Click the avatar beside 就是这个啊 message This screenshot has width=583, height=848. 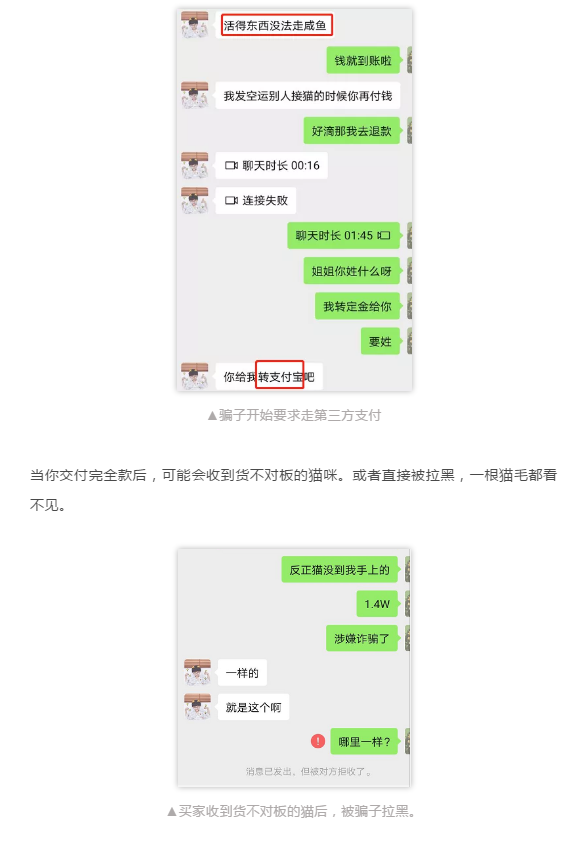pyautogui.click(x=197, y=707)
